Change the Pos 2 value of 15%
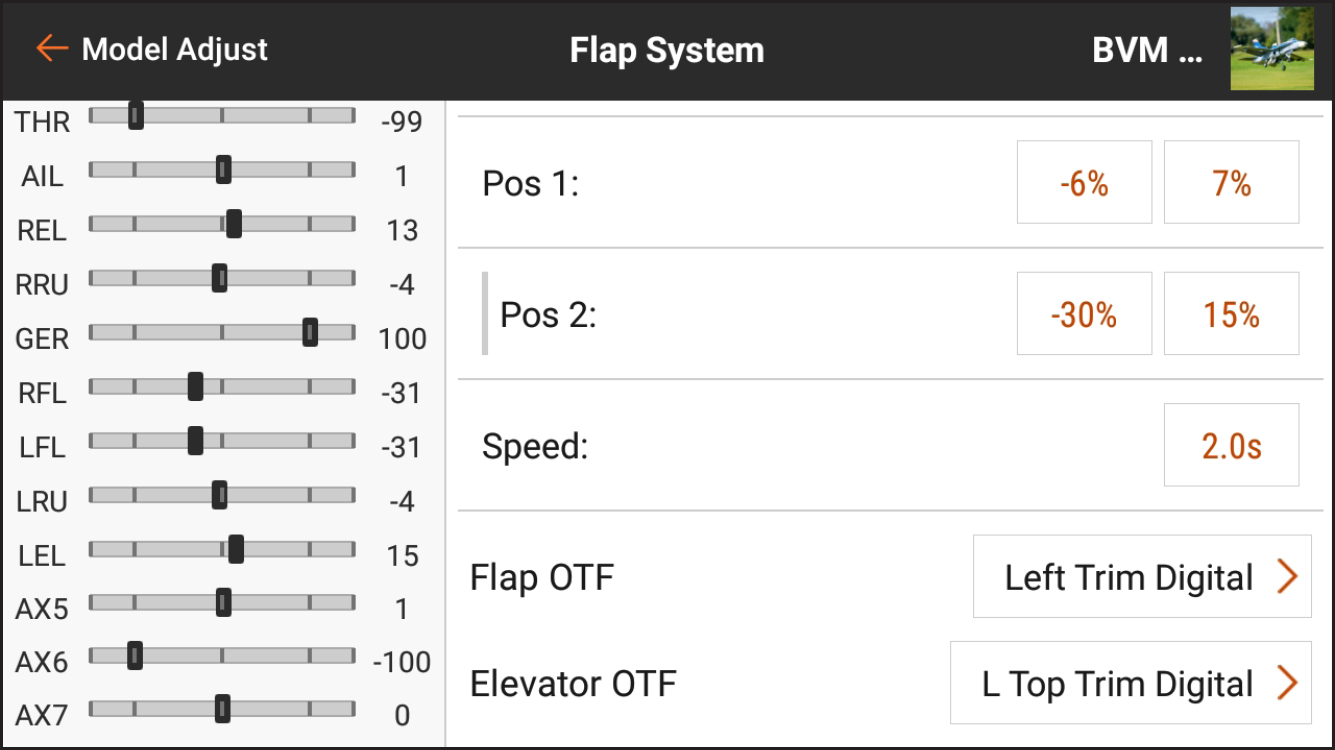This screenshot has height=750, width=1335. click(1231, 313)
